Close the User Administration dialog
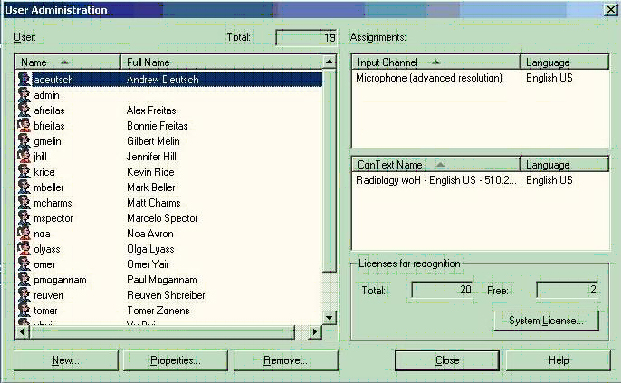Image resolution: width=621 pixels, height=383 pixels. [x=447, y=360]
